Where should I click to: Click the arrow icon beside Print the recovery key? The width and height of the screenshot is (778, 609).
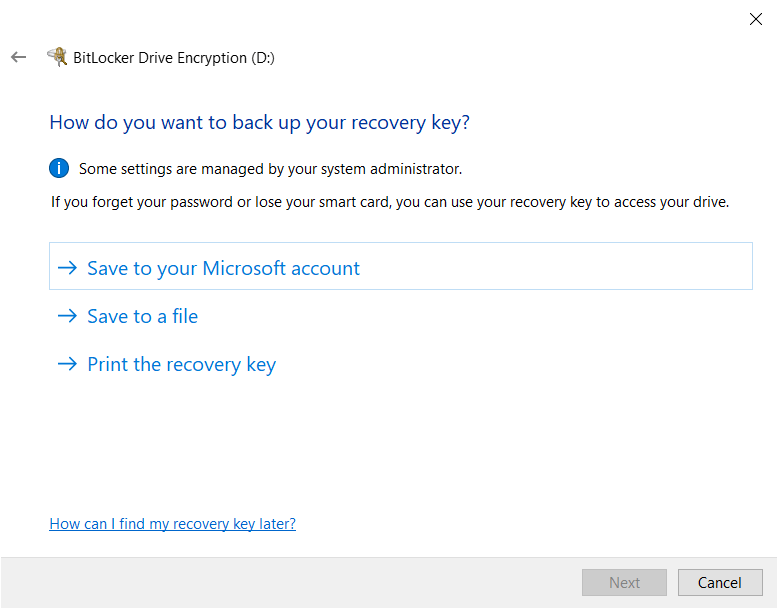pos(67,364)
